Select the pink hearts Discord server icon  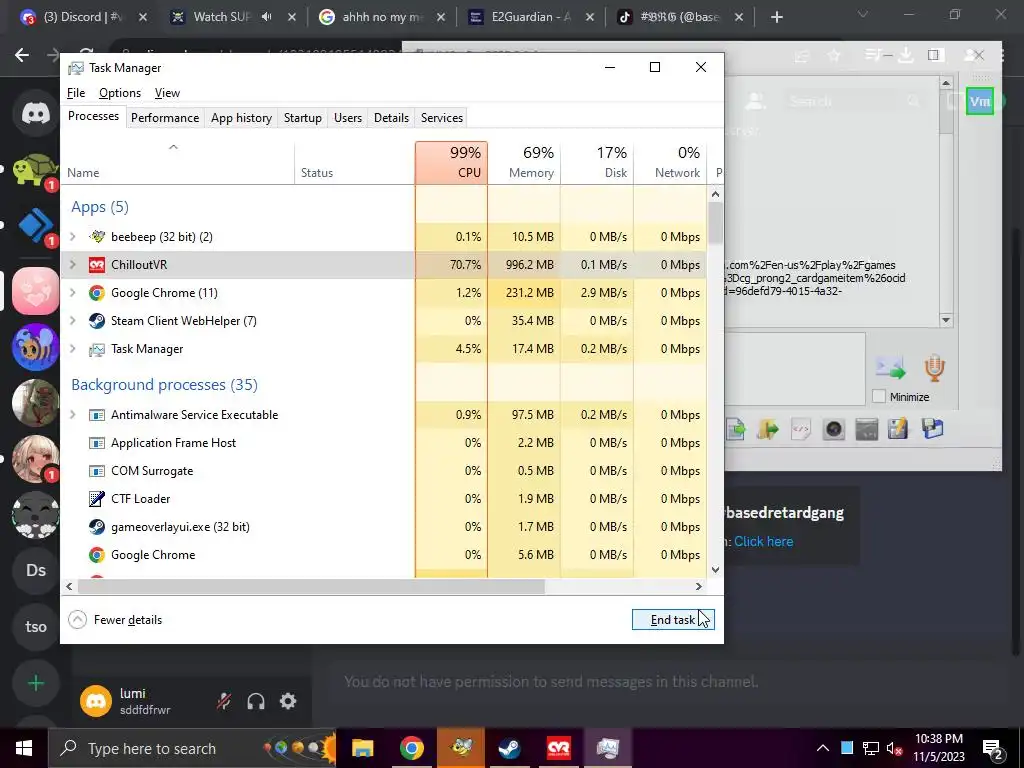tap(35, 290)
